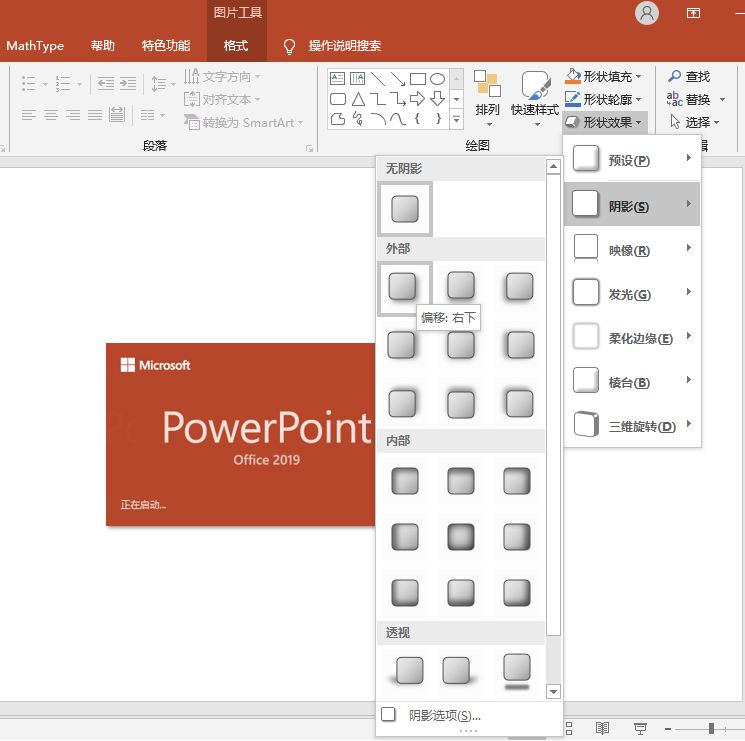
Task: Select the rectangle shape
Action: click(x=418, y=78)
